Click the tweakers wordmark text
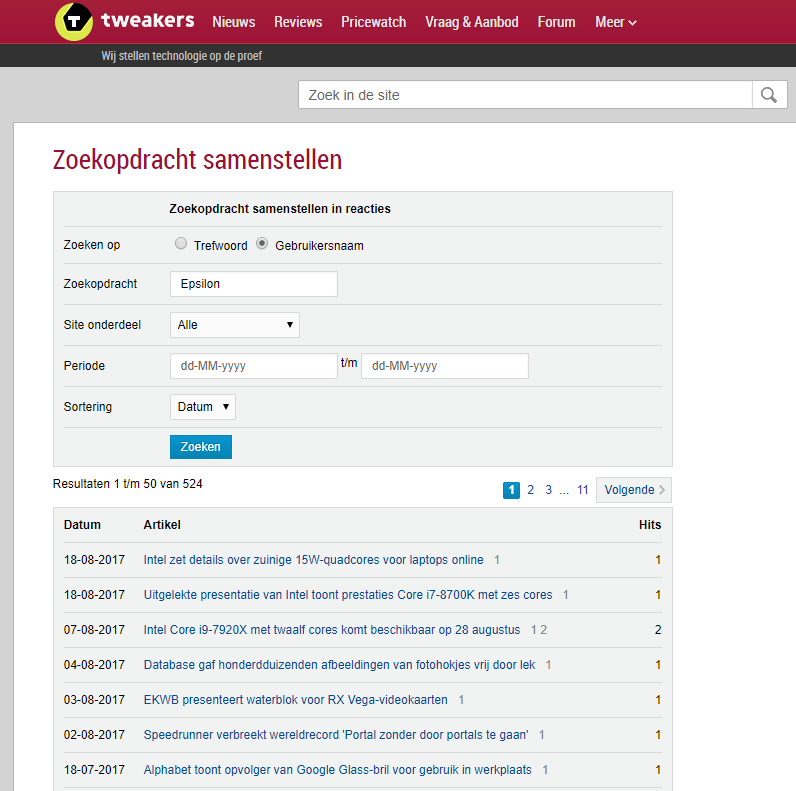Viewport: 796px width, 791px height. coord(147,20)
